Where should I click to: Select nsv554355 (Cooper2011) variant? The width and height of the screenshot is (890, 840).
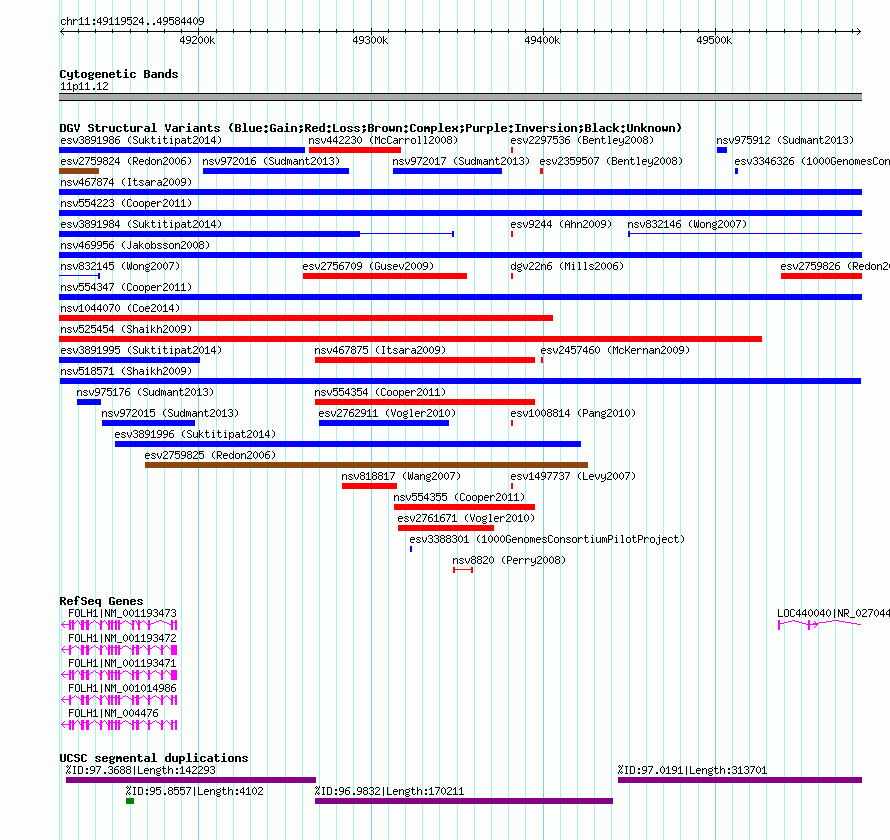click(x=464, y=507)
